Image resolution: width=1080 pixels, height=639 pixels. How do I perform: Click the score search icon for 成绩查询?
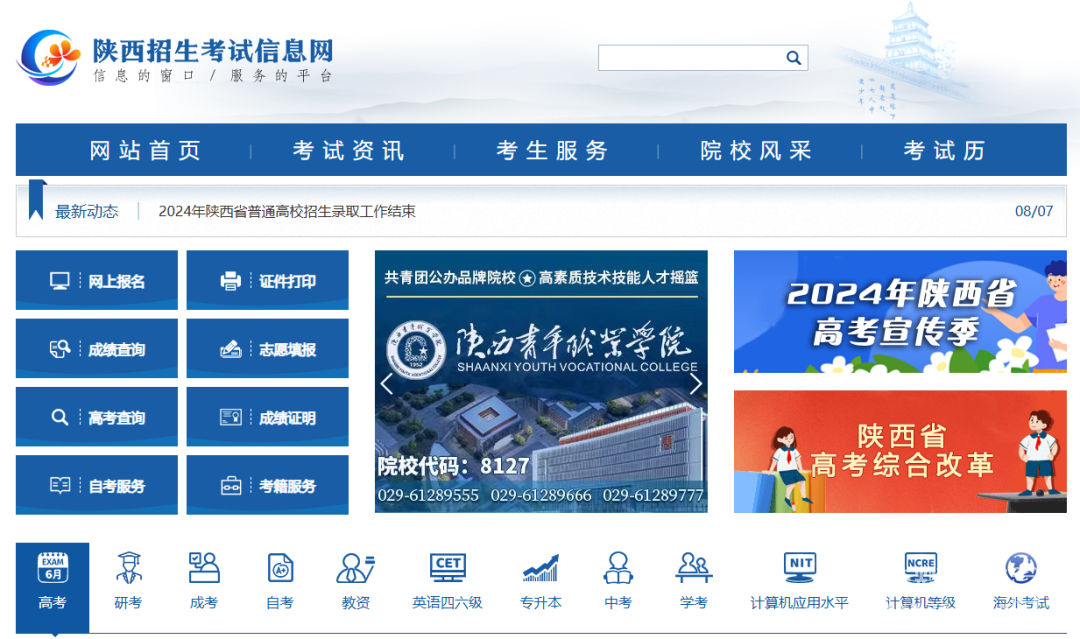[60, 349]
